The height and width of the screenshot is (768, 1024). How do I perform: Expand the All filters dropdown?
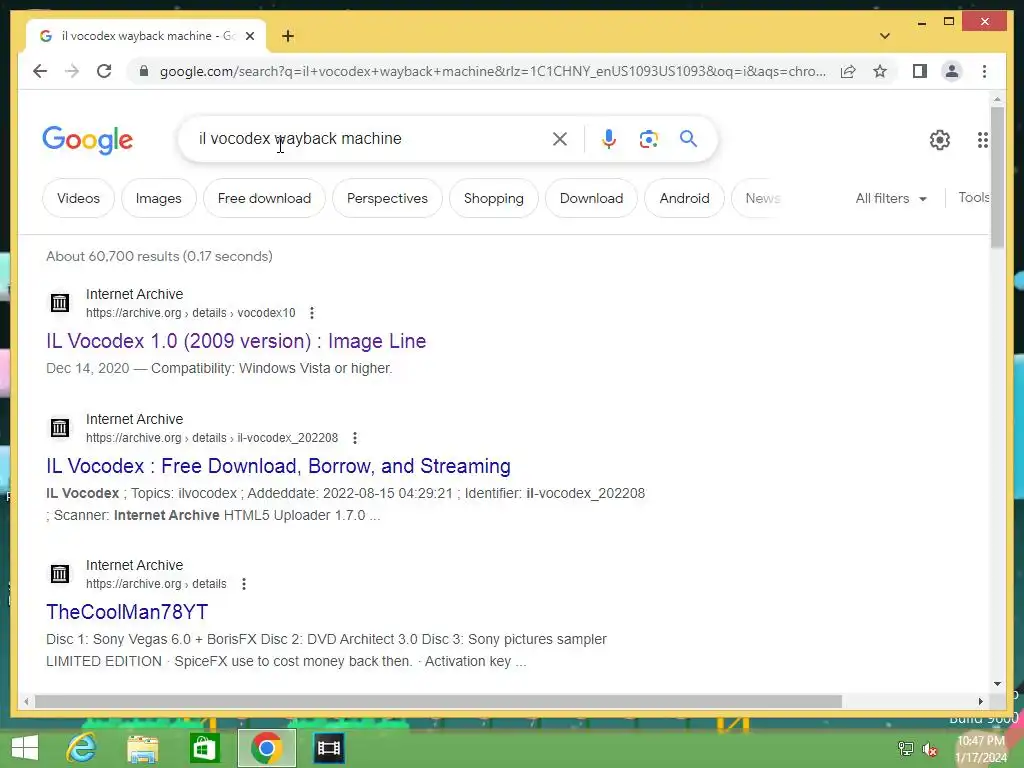click(x=891, y=199)
